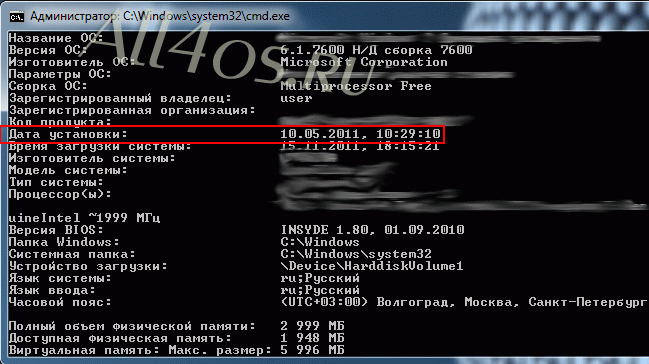The image size is (649, 364).
Task: Select the 'Тип системы:' label
Action: coord(56,182)
